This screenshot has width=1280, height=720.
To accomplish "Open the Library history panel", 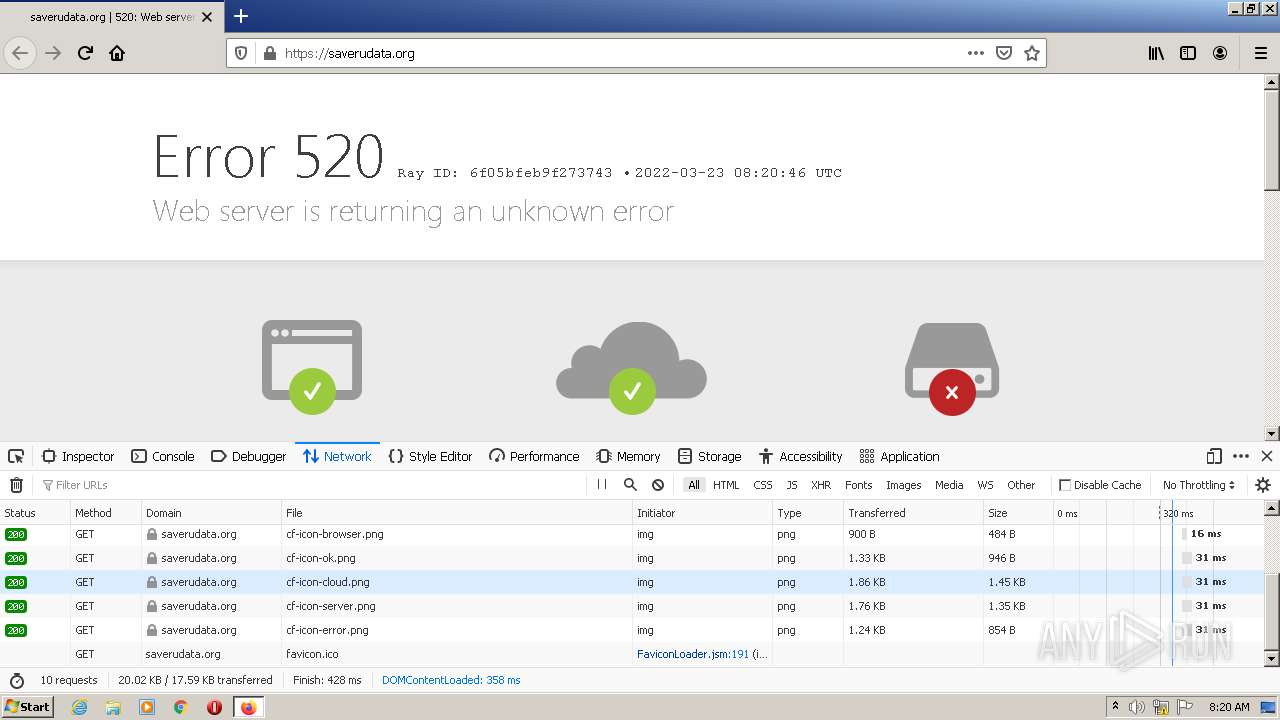I will click(x=1156, y=53).
